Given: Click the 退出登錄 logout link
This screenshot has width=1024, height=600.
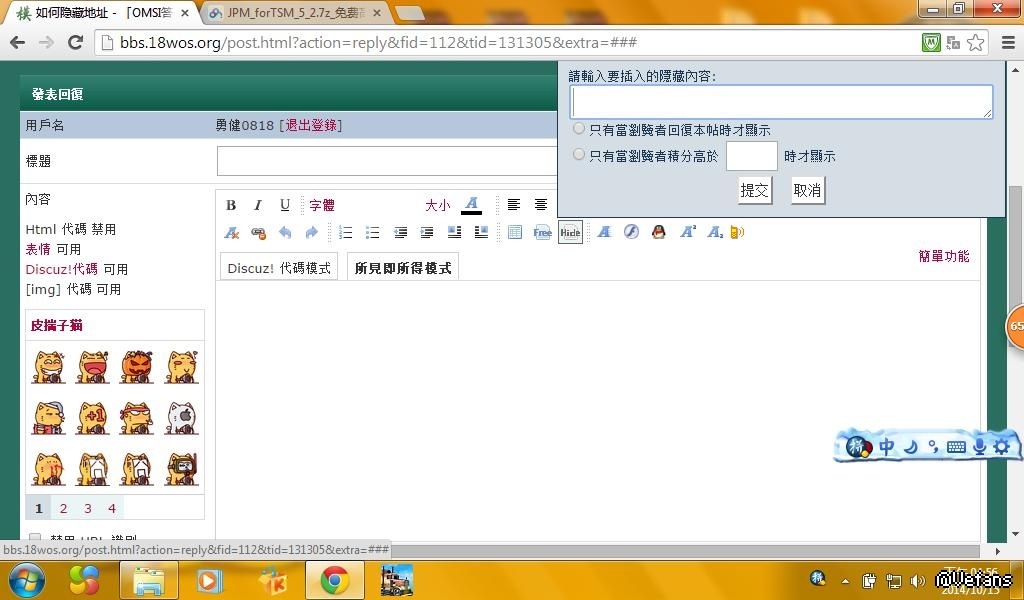Looking at the screenshot, I should coord(312,125).
